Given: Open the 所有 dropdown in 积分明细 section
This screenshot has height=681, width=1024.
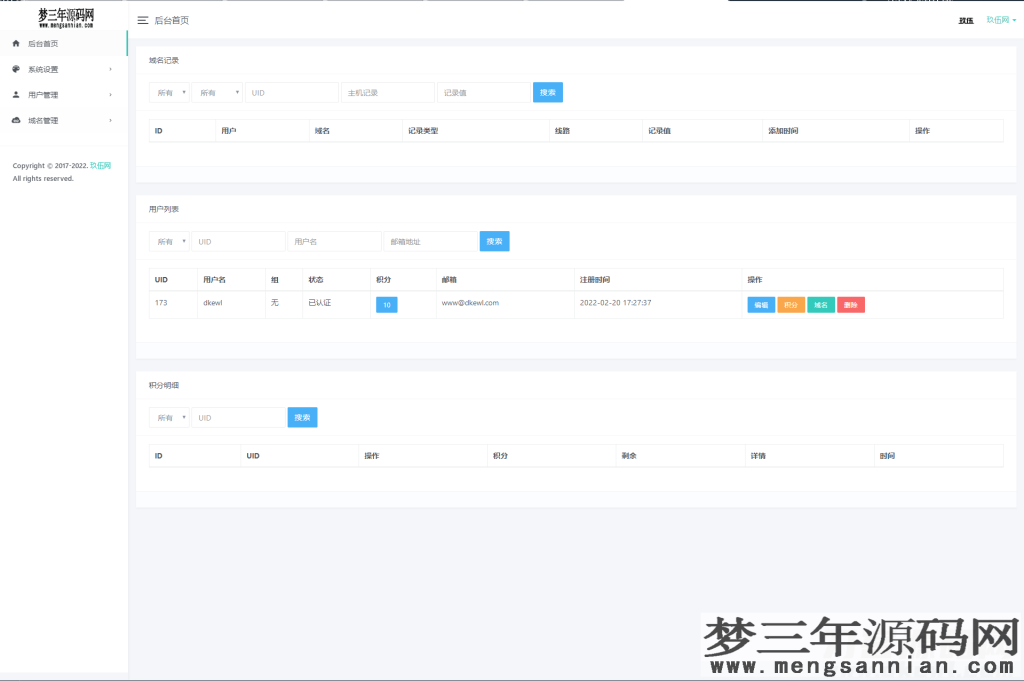Looking at the screenshot, I should (x=169, y=417).
